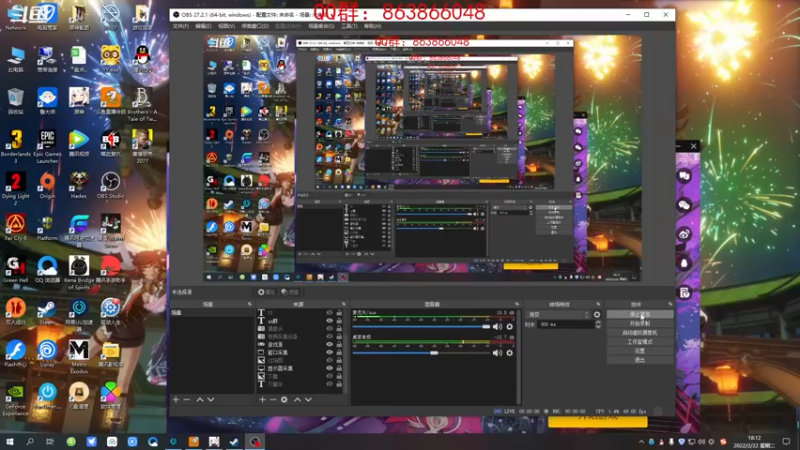800x450 pixels.
Task: Move selected source up with arrow
Action: pyautogui.click(x=297, y=399)
